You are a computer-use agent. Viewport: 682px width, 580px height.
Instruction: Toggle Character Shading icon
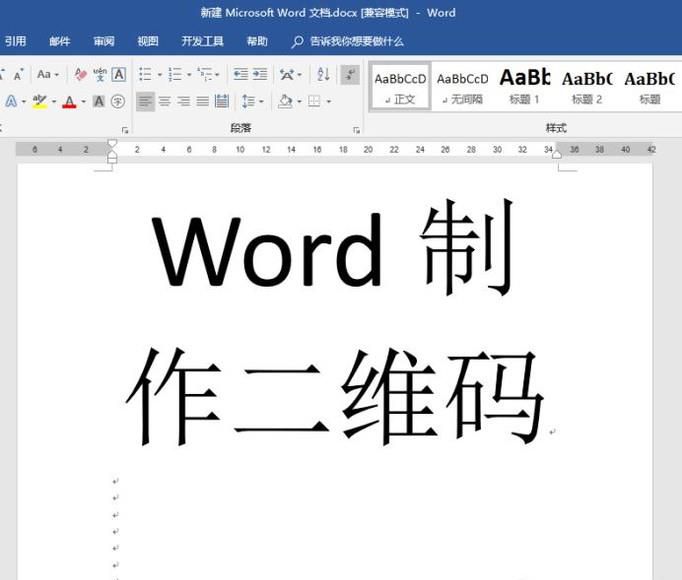click(x=99, y=102)
